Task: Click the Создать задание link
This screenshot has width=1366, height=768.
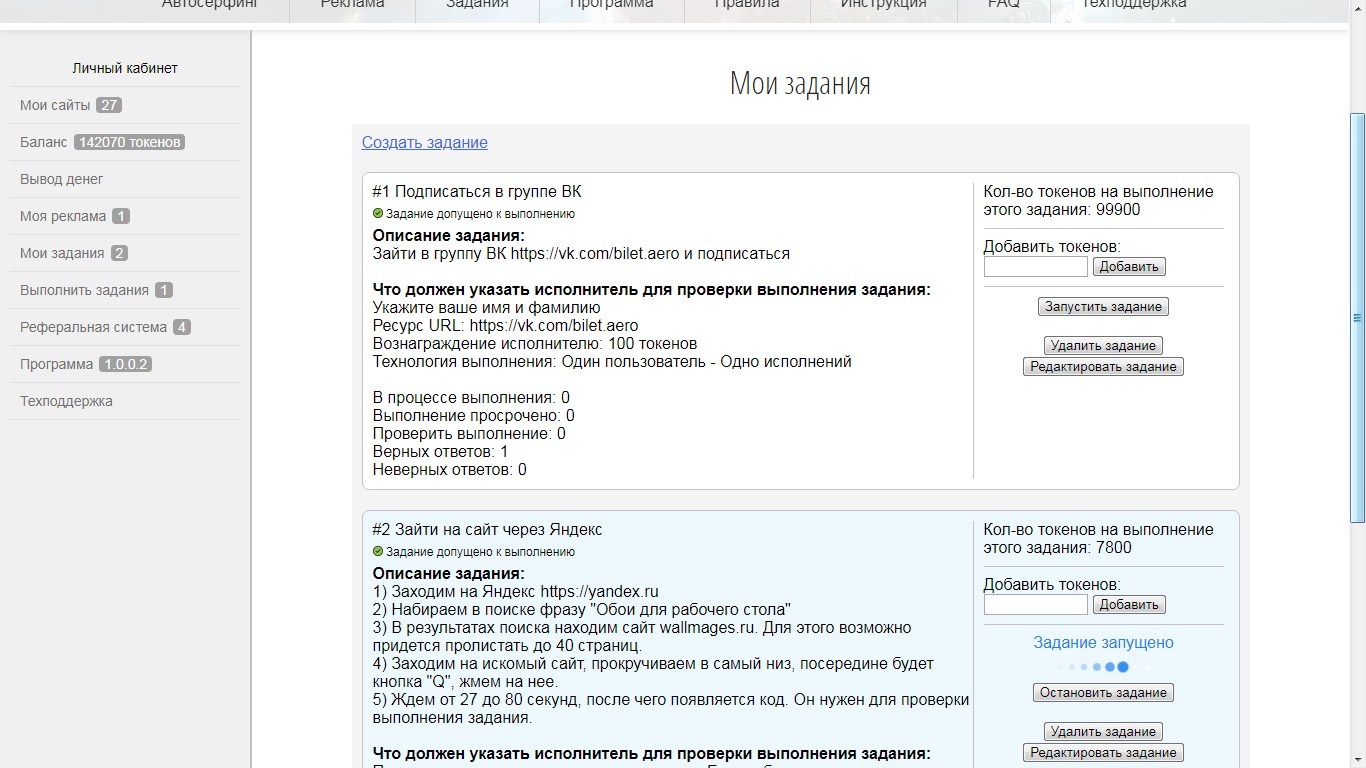Action: click(x=425, y=142)
